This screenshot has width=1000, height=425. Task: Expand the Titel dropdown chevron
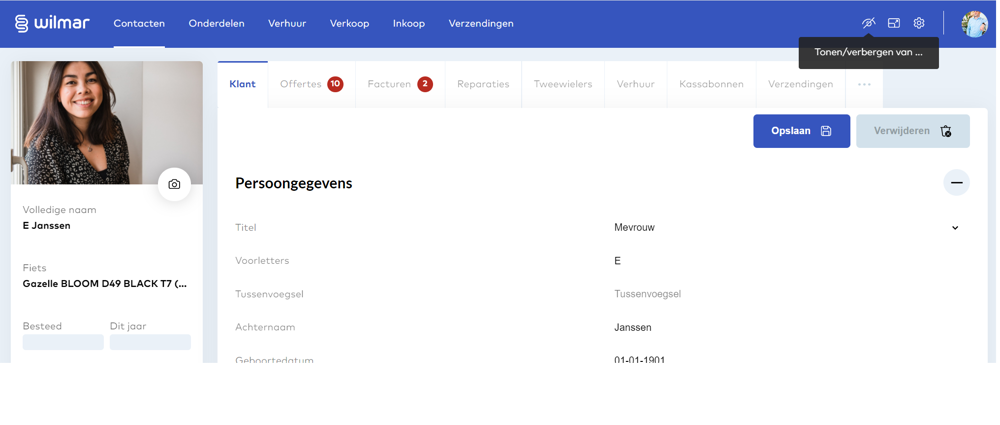click(x=955, y=228)
